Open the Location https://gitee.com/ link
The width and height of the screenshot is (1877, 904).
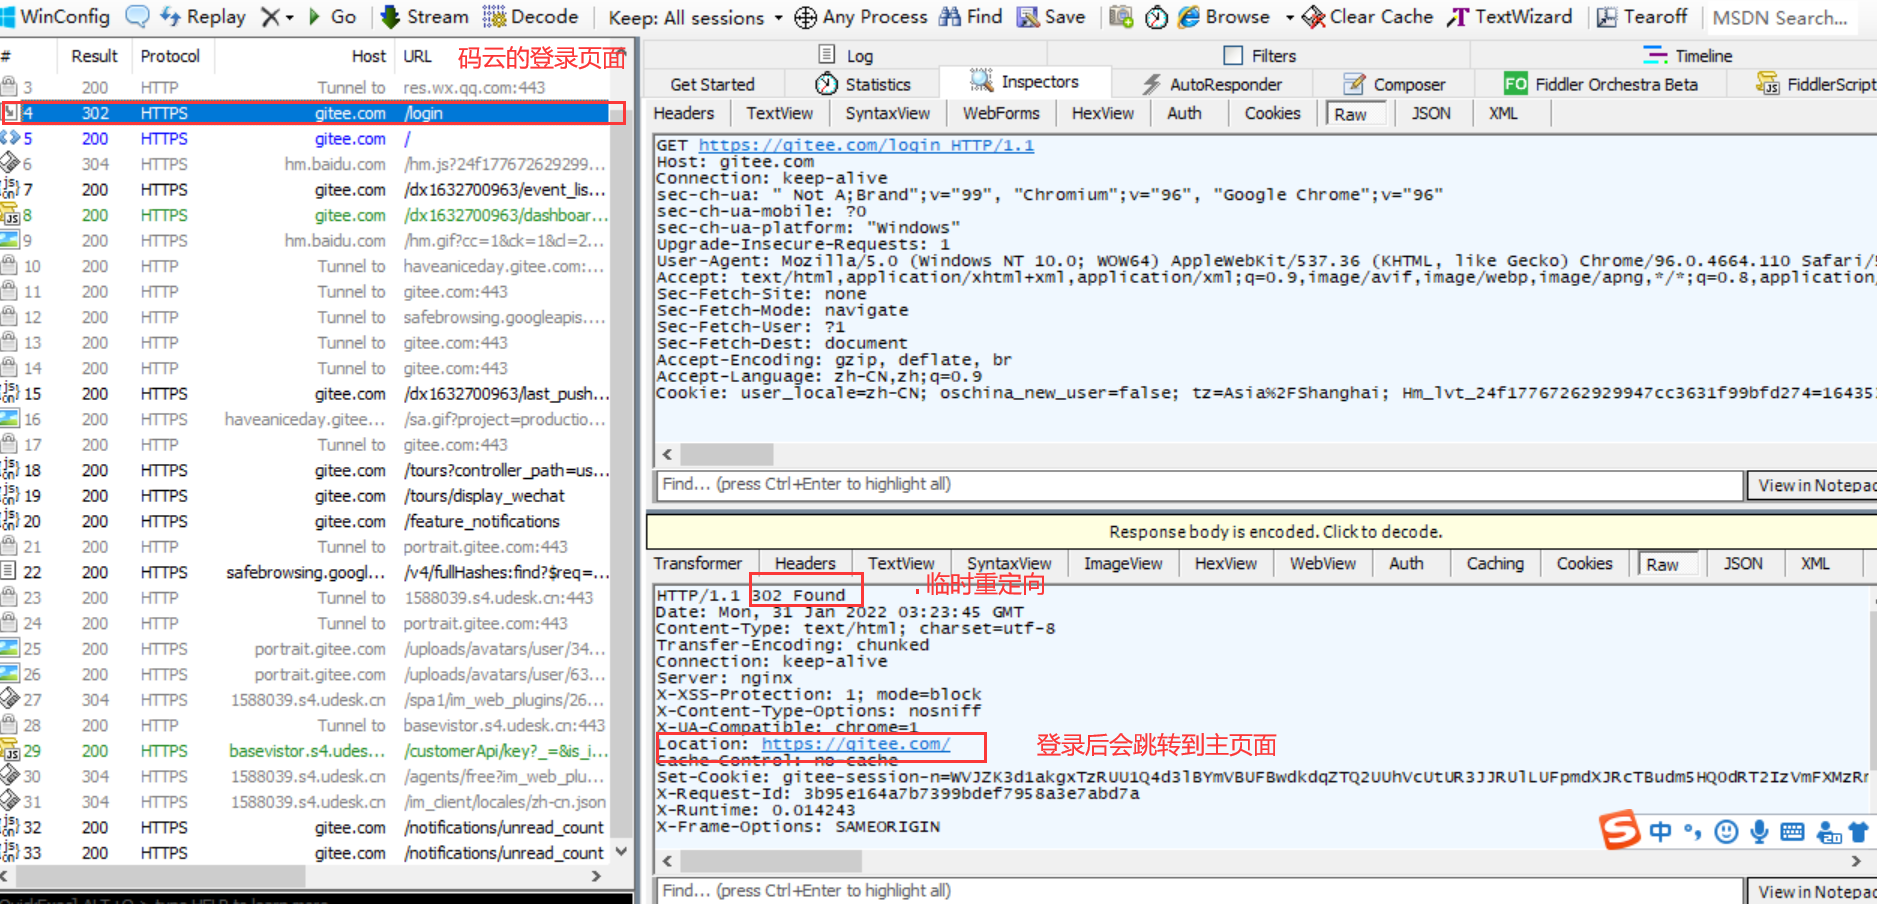[x=856, y=744]
